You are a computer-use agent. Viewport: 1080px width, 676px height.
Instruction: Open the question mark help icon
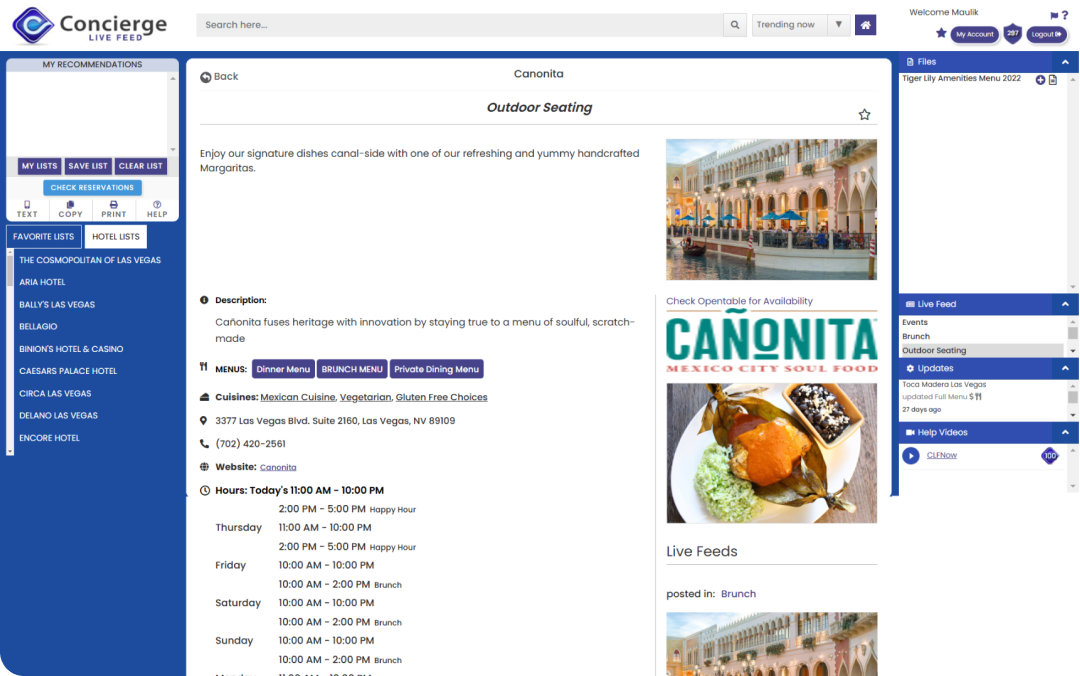click(1065, 14)
